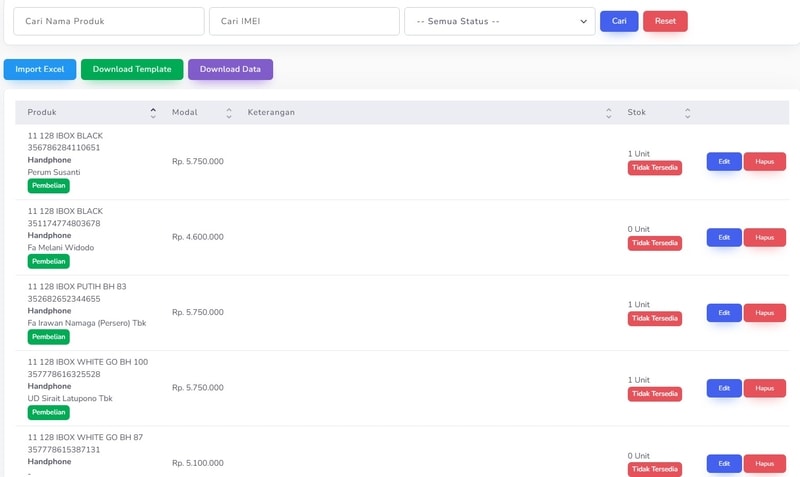Click Hapus for IBOX WHITE GO BH 87
The height and width of the screenshot is (477, 800).
coord(764,464)
